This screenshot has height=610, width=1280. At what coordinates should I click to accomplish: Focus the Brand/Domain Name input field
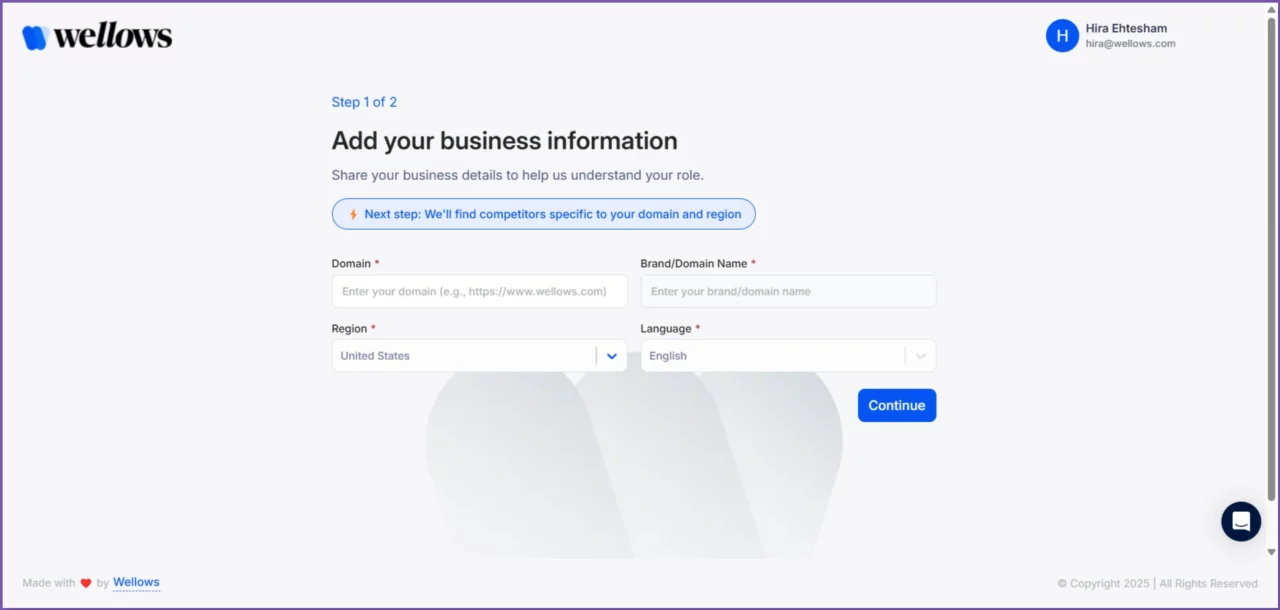pos(788,291)
